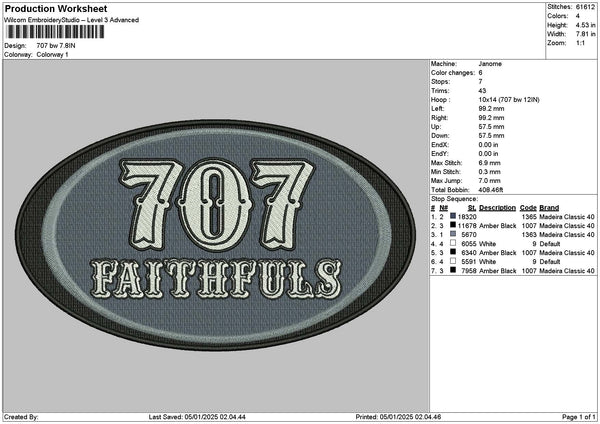600x424 pixels.
Task: Click the 'Description' column header
Action: coord(497,208)
